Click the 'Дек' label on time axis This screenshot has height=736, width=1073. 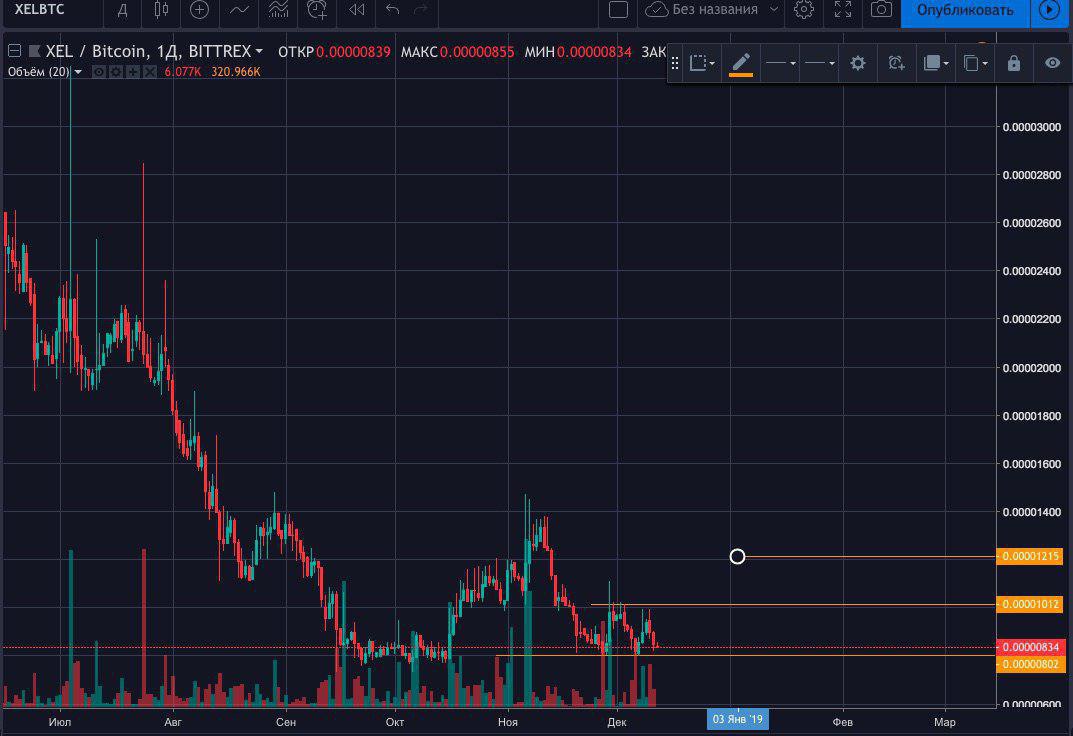(617, 722)
